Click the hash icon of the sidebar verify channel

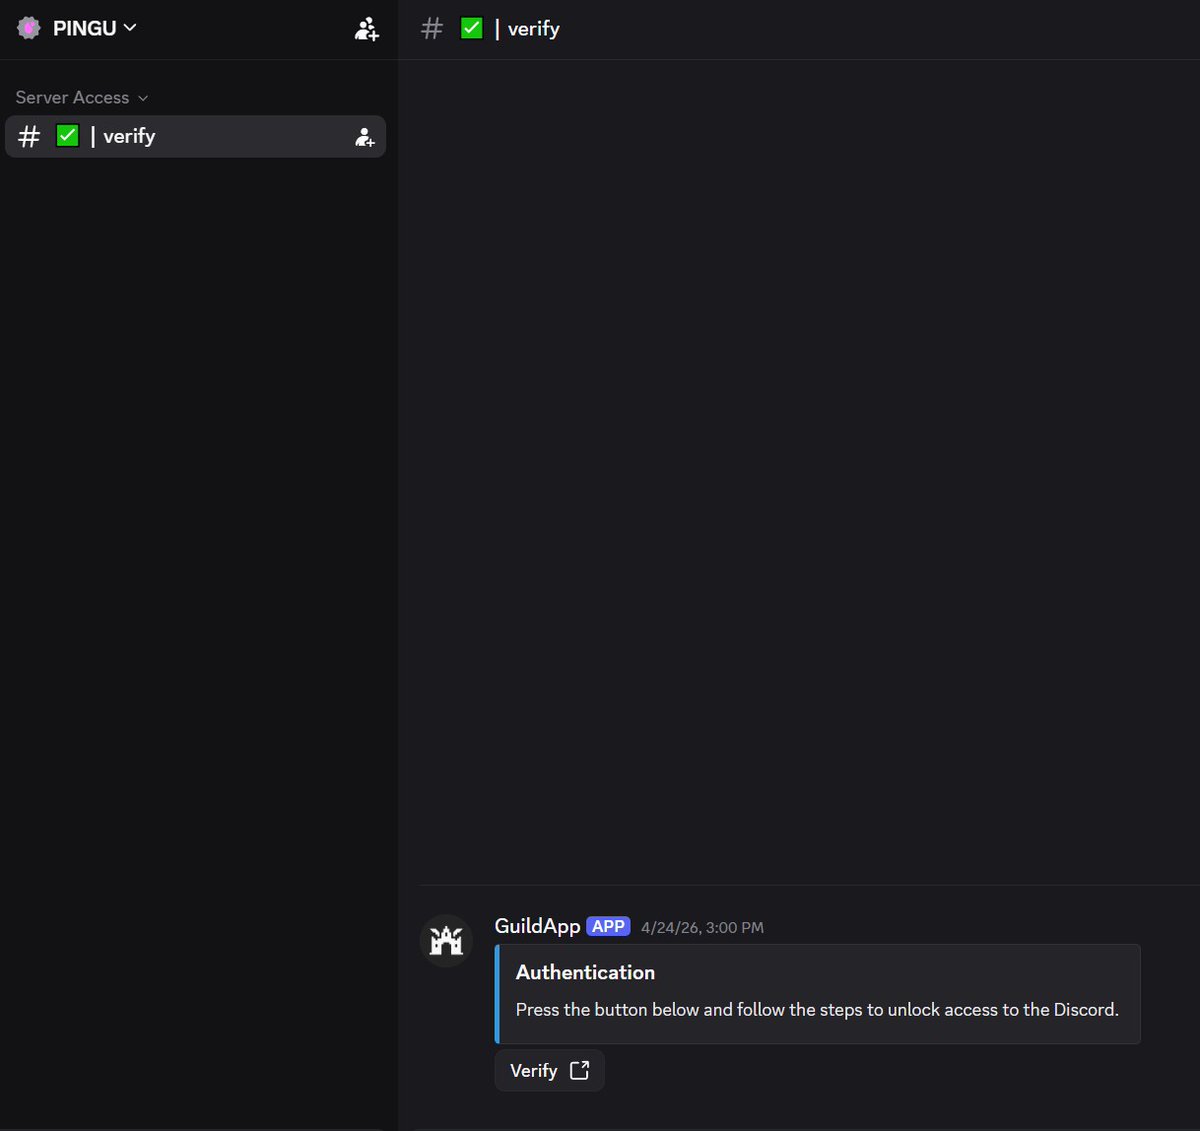pyautogui.click(x=29, y=136)
